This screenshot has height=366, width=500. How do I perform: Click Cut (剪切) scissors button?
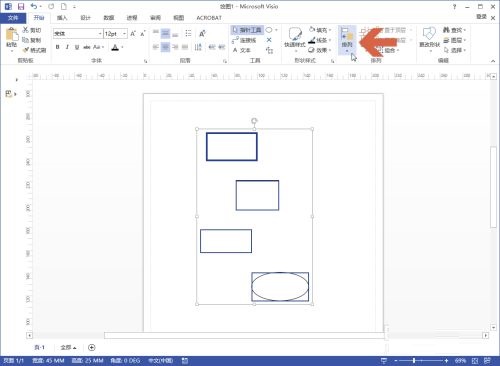32,30
